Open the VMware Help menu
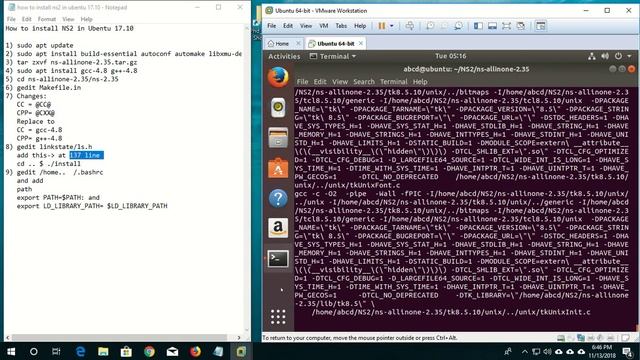Viewport: 640px width, 360px height. (x=360, y=26)
